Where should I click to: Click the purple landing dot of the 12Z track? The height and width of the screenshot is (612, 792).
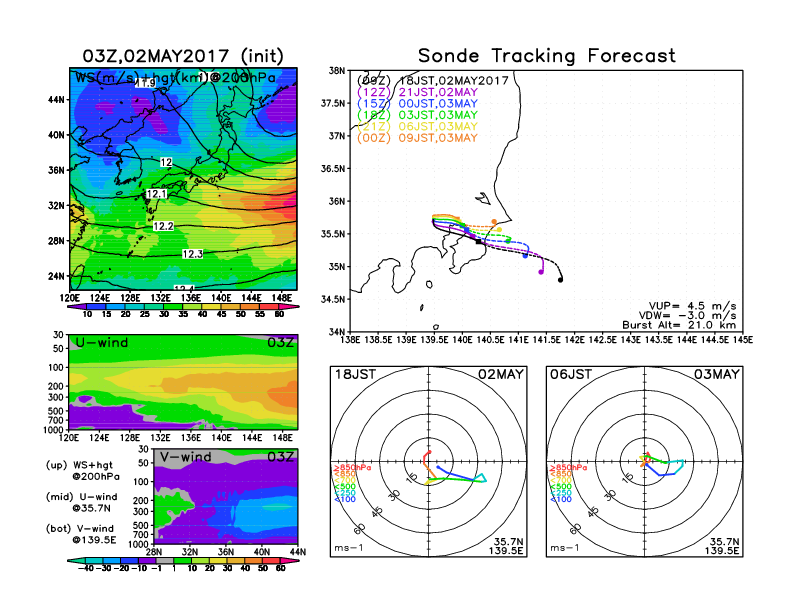(x=541, y=272)
